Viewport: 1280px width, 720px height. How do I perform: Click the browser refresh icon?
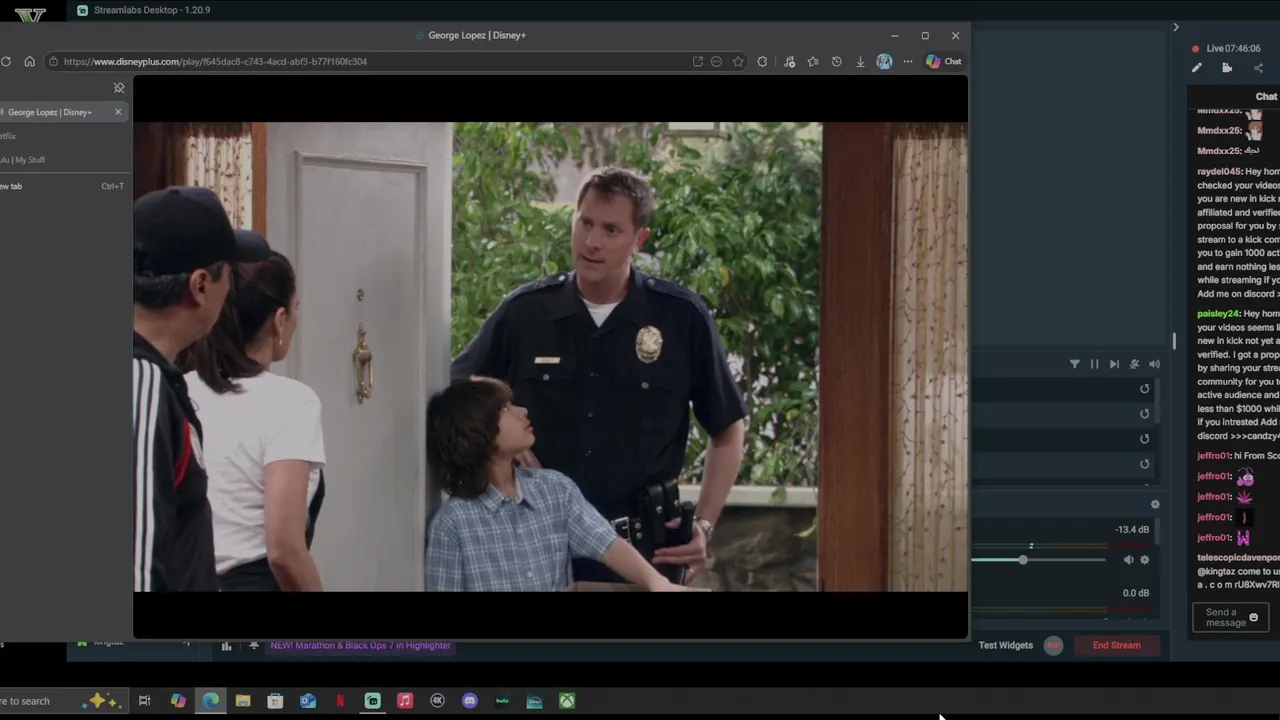[6, 61]
